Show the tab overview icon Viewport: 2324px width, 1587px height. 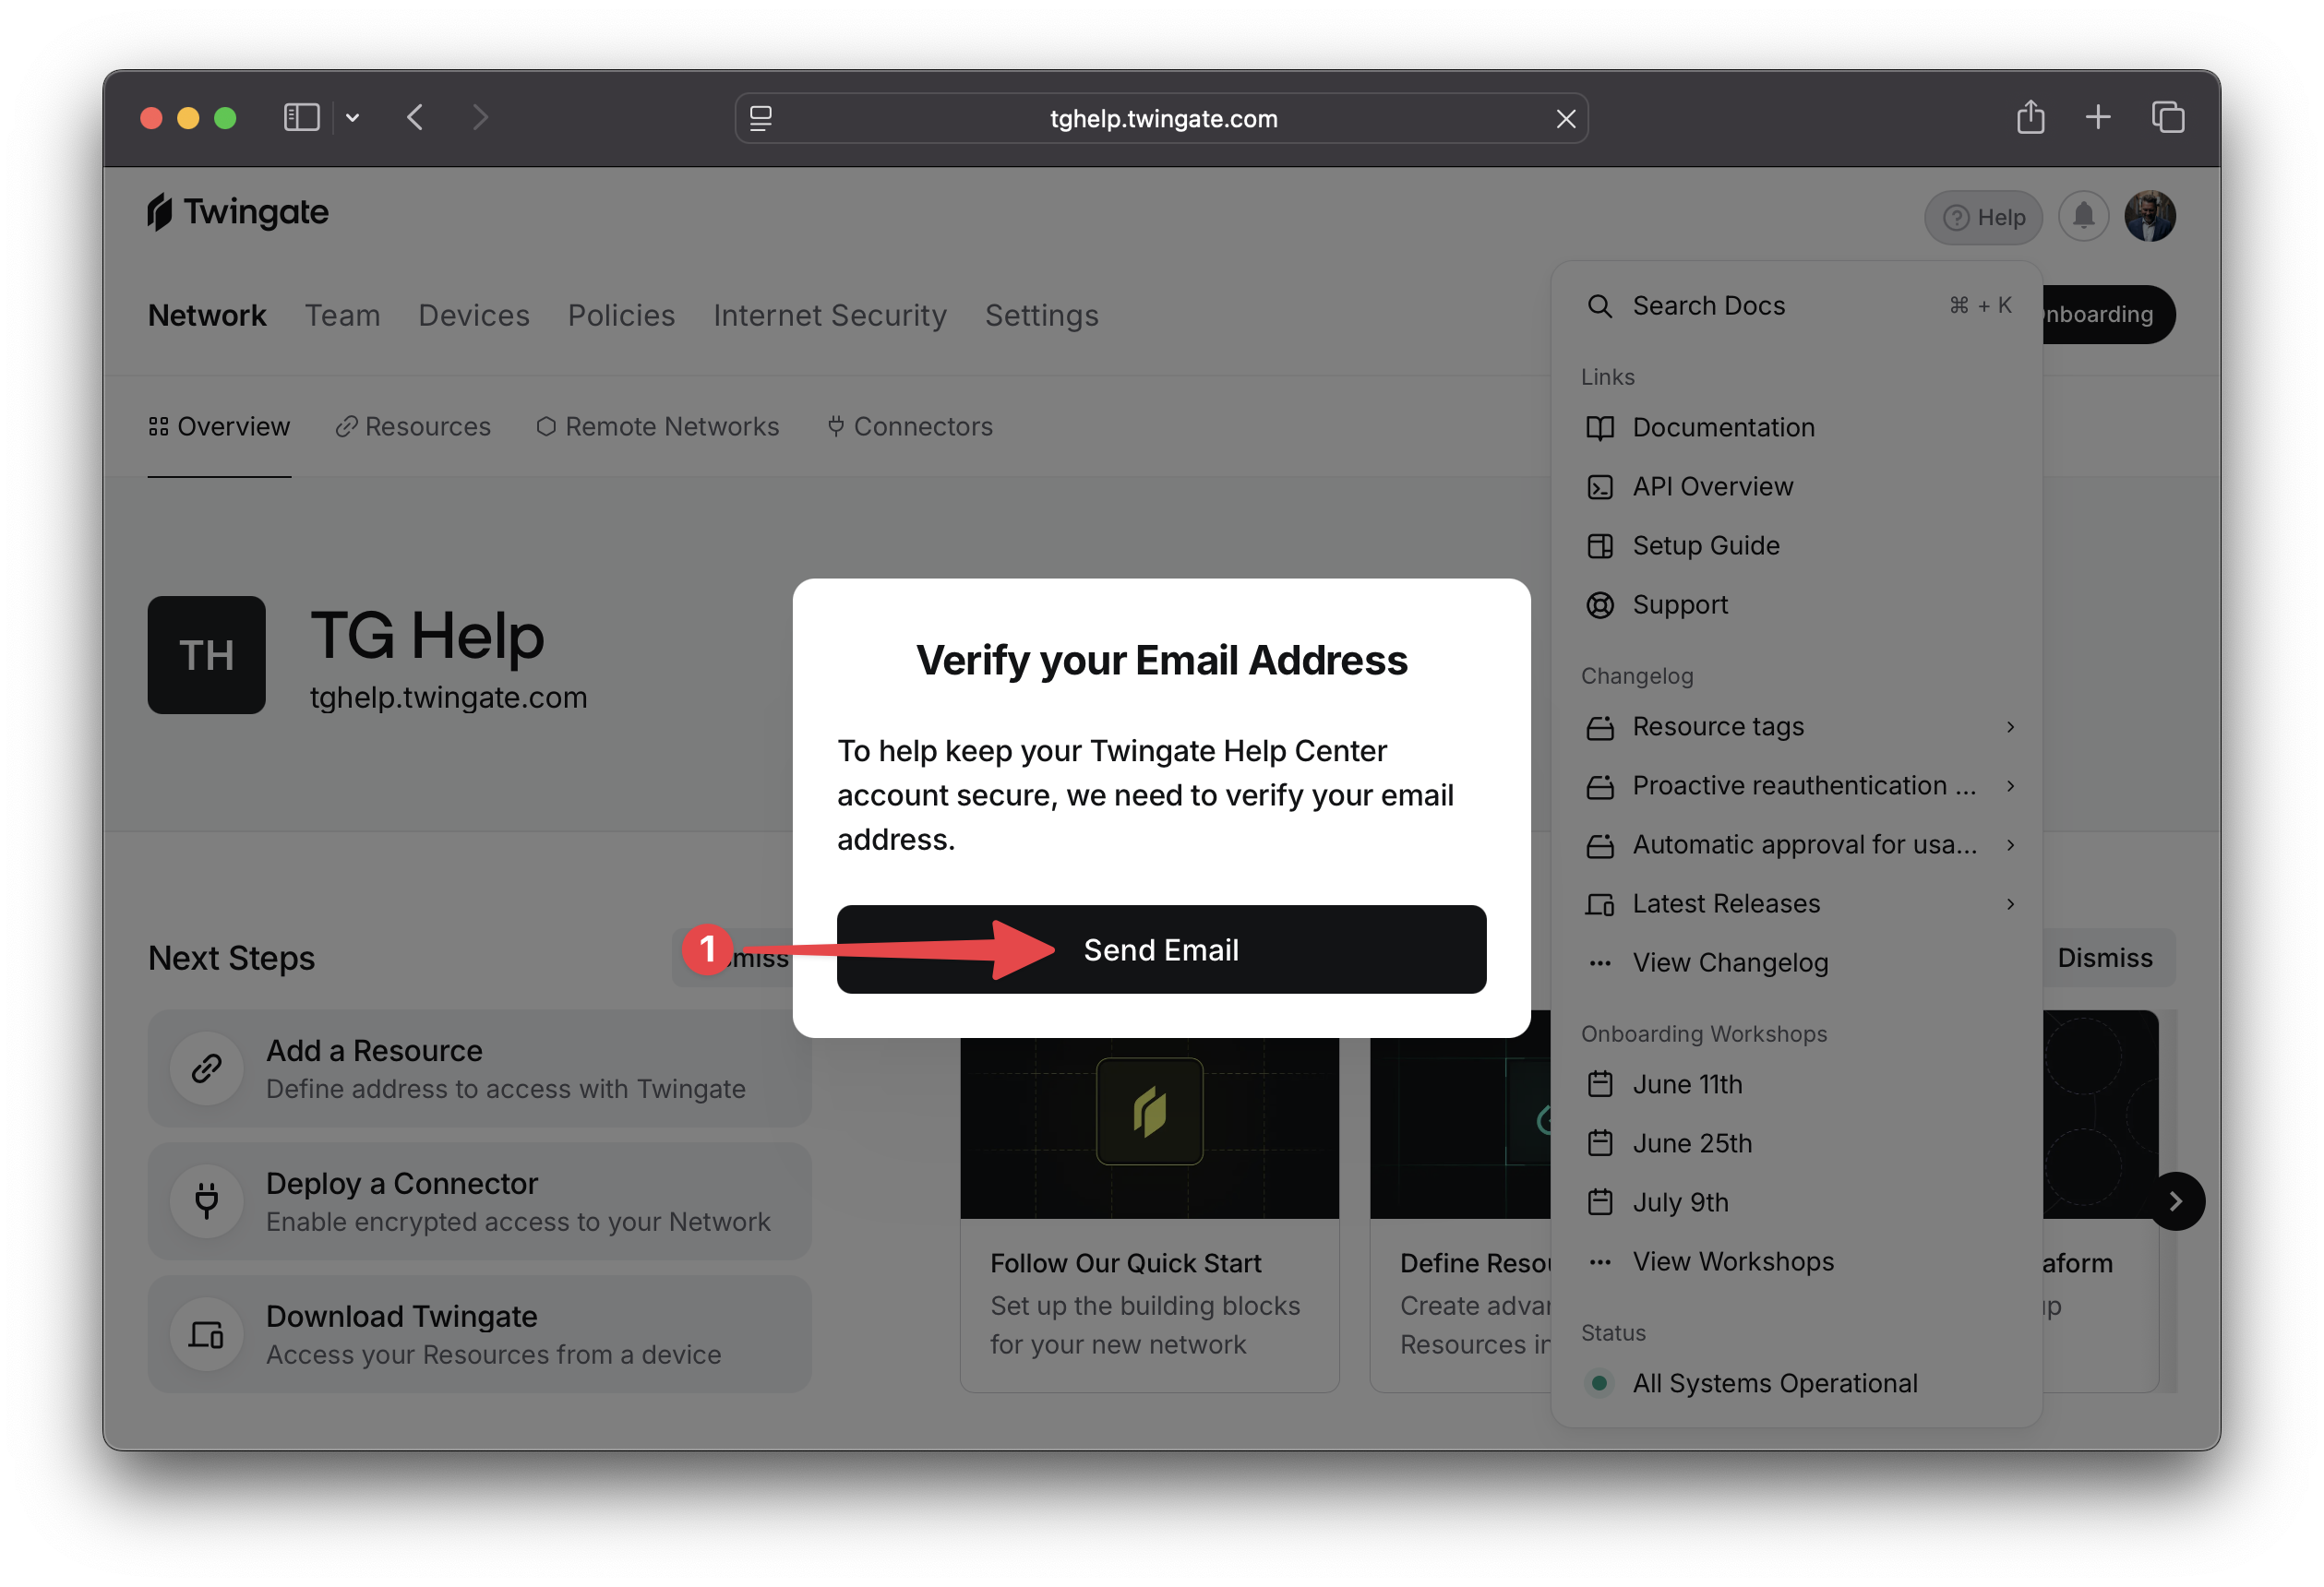[2167, 117]
